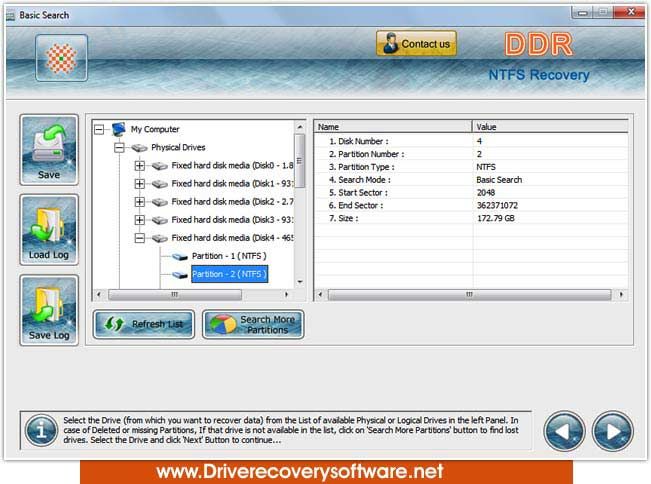This screenshot has height=484, width=651.
Task: Click the tree panel horizontal scrollbar thumb
Action: coord(175,294)
